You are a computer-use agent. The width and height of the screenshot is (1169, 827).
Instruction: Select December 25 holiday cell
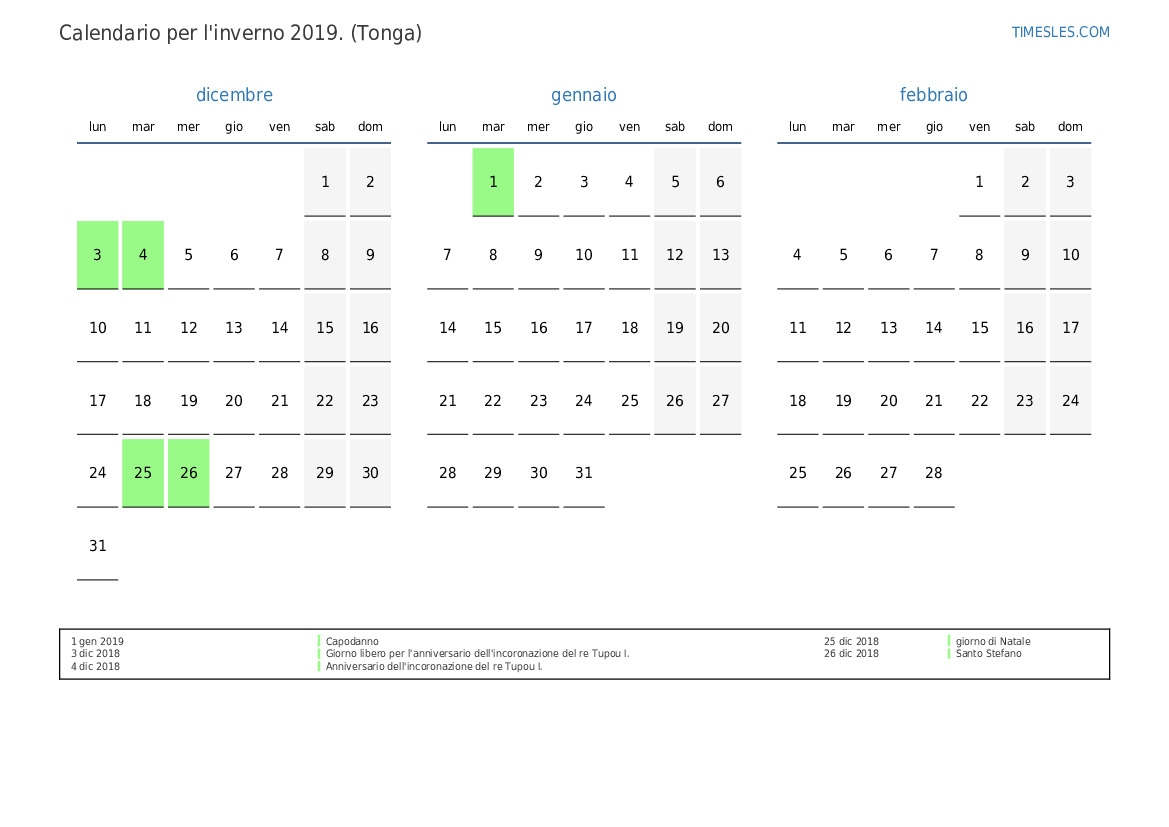coord(143,473)
